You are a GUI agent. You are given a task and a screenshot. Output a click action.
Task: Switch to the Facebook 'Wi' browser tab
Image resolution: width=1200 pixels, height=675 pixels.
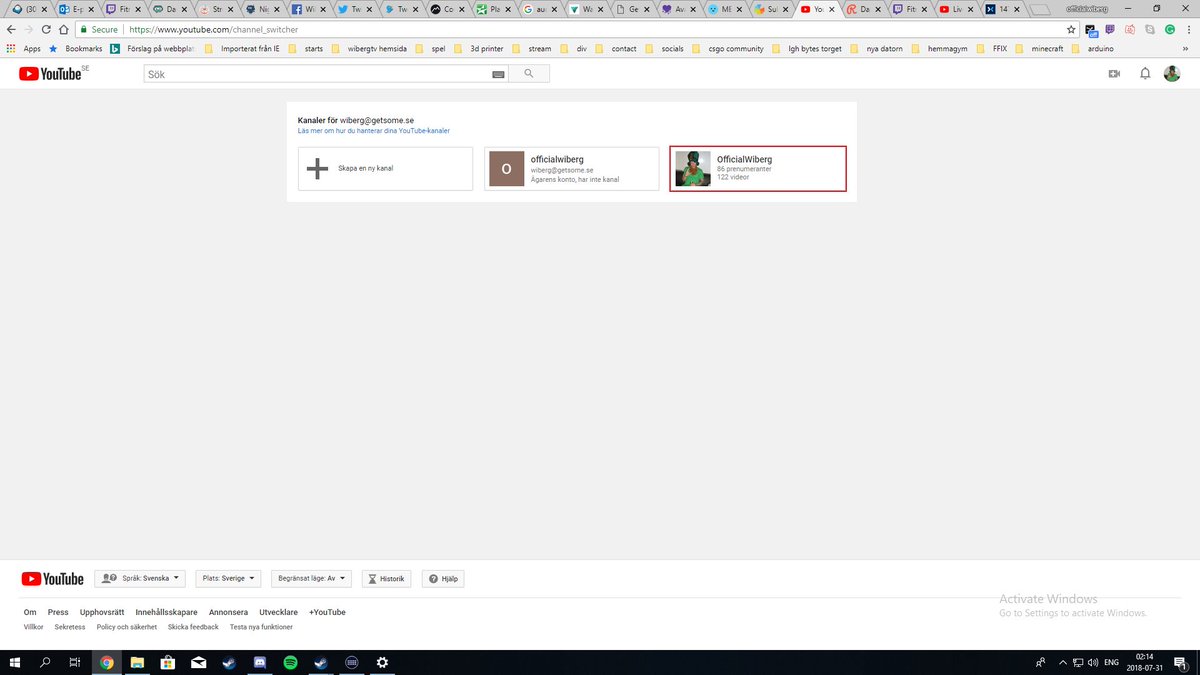308,9
